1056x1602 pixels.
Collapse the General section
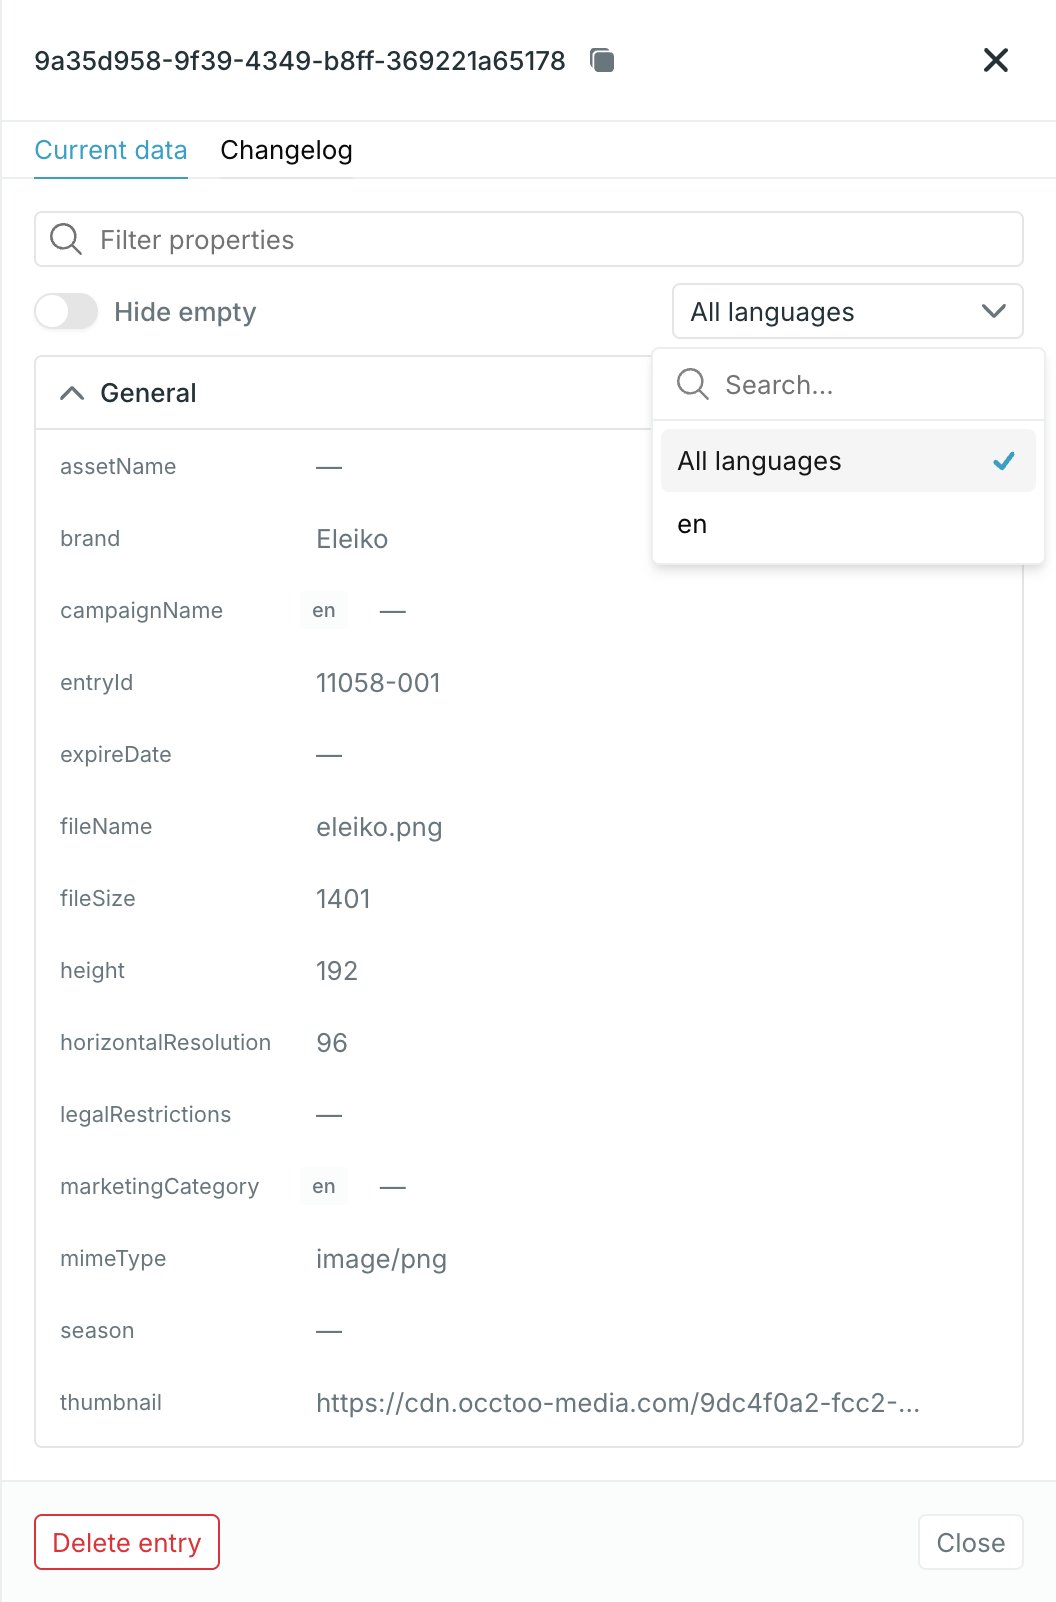(x=72, y=393)
